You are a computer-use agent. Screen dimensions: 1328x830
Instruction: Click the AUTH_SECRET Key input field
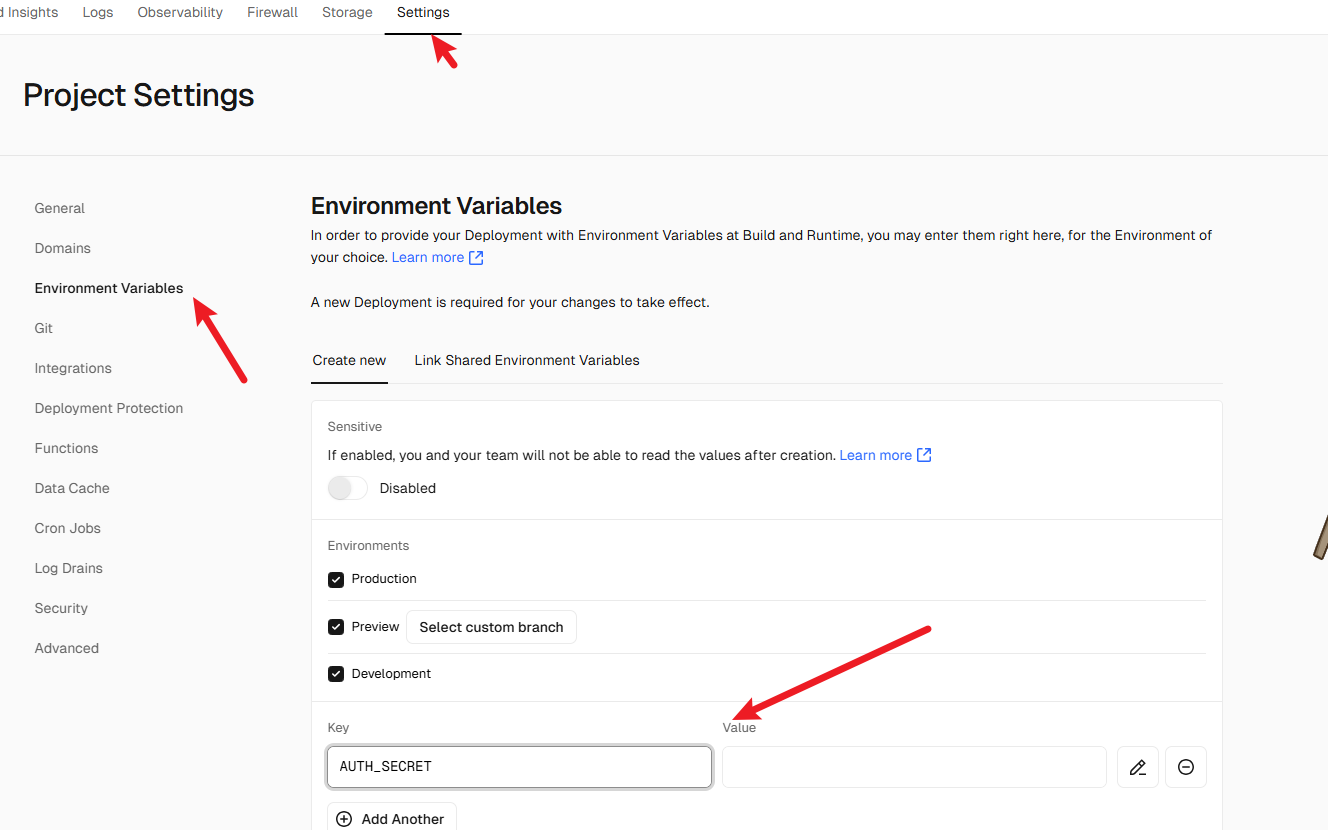(x=519, y=767)
